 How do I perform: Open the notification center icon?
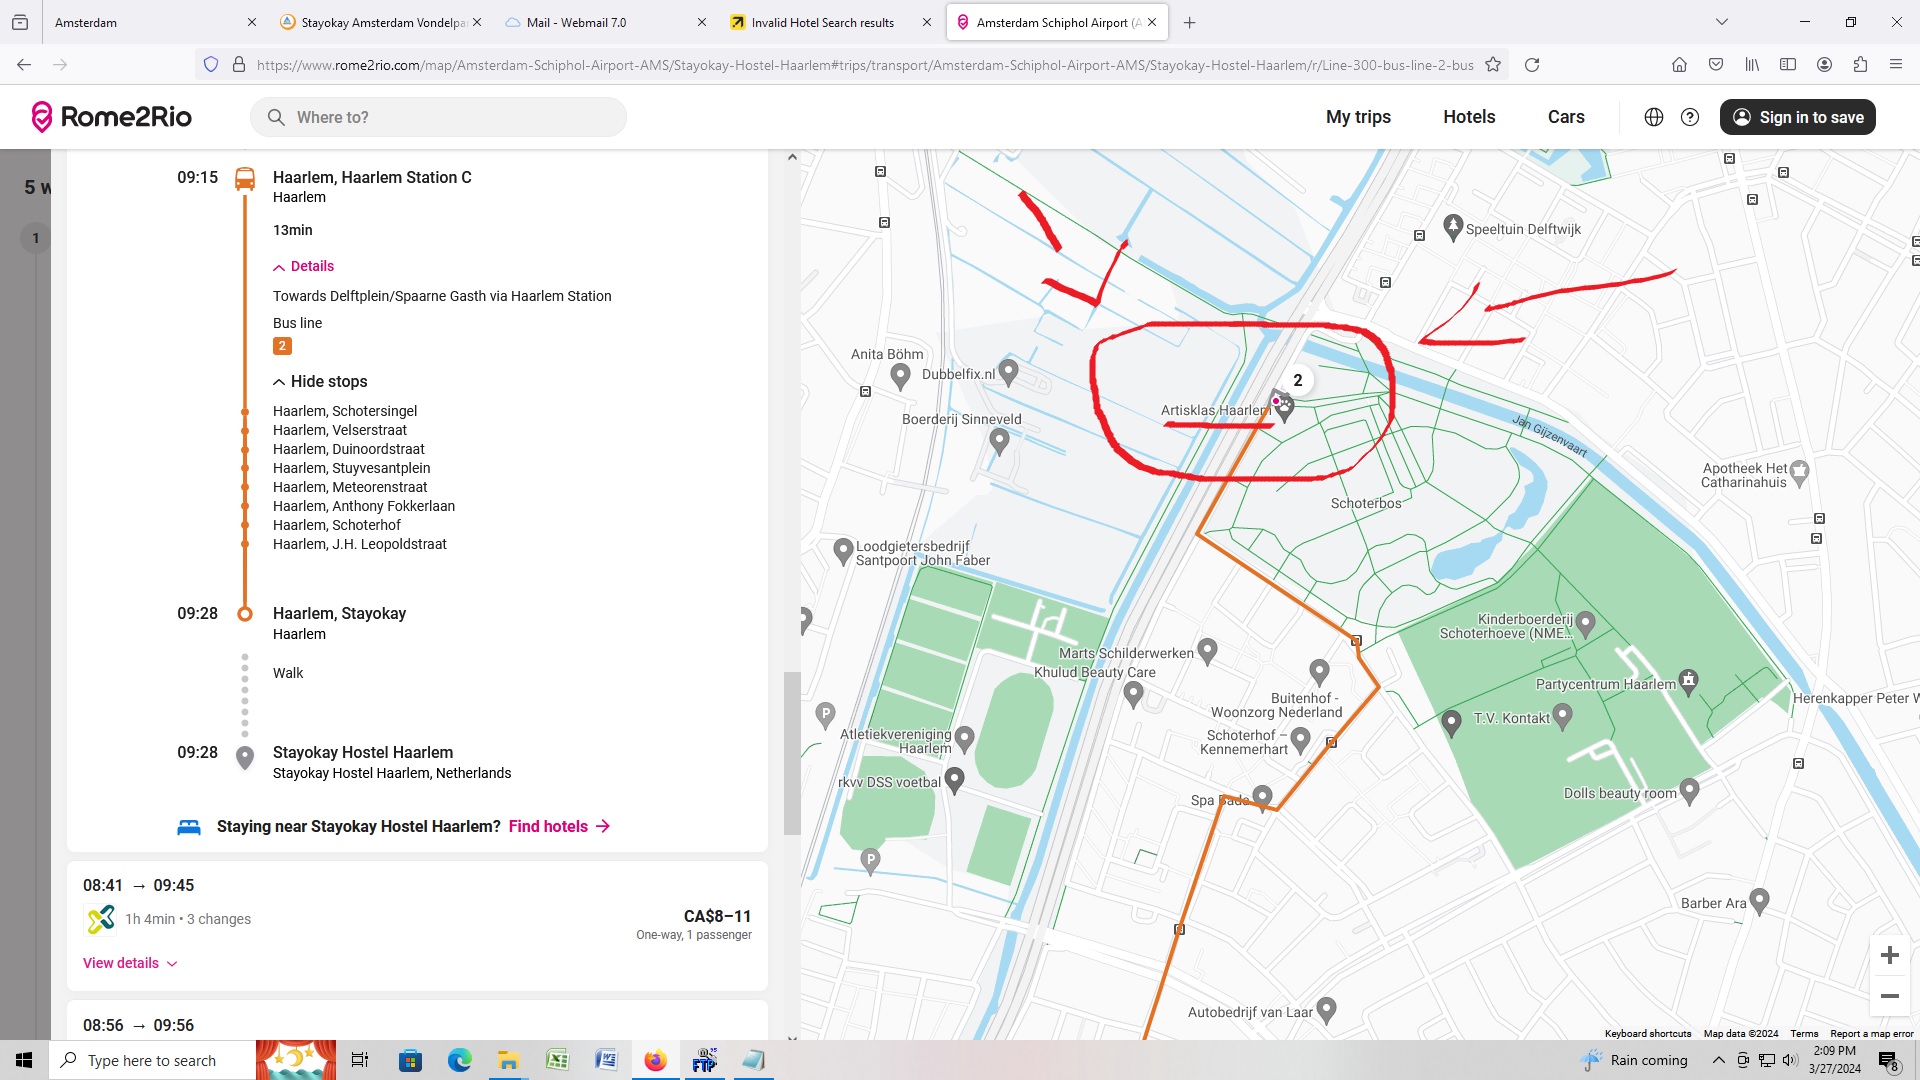(x=1888, y=1061)
